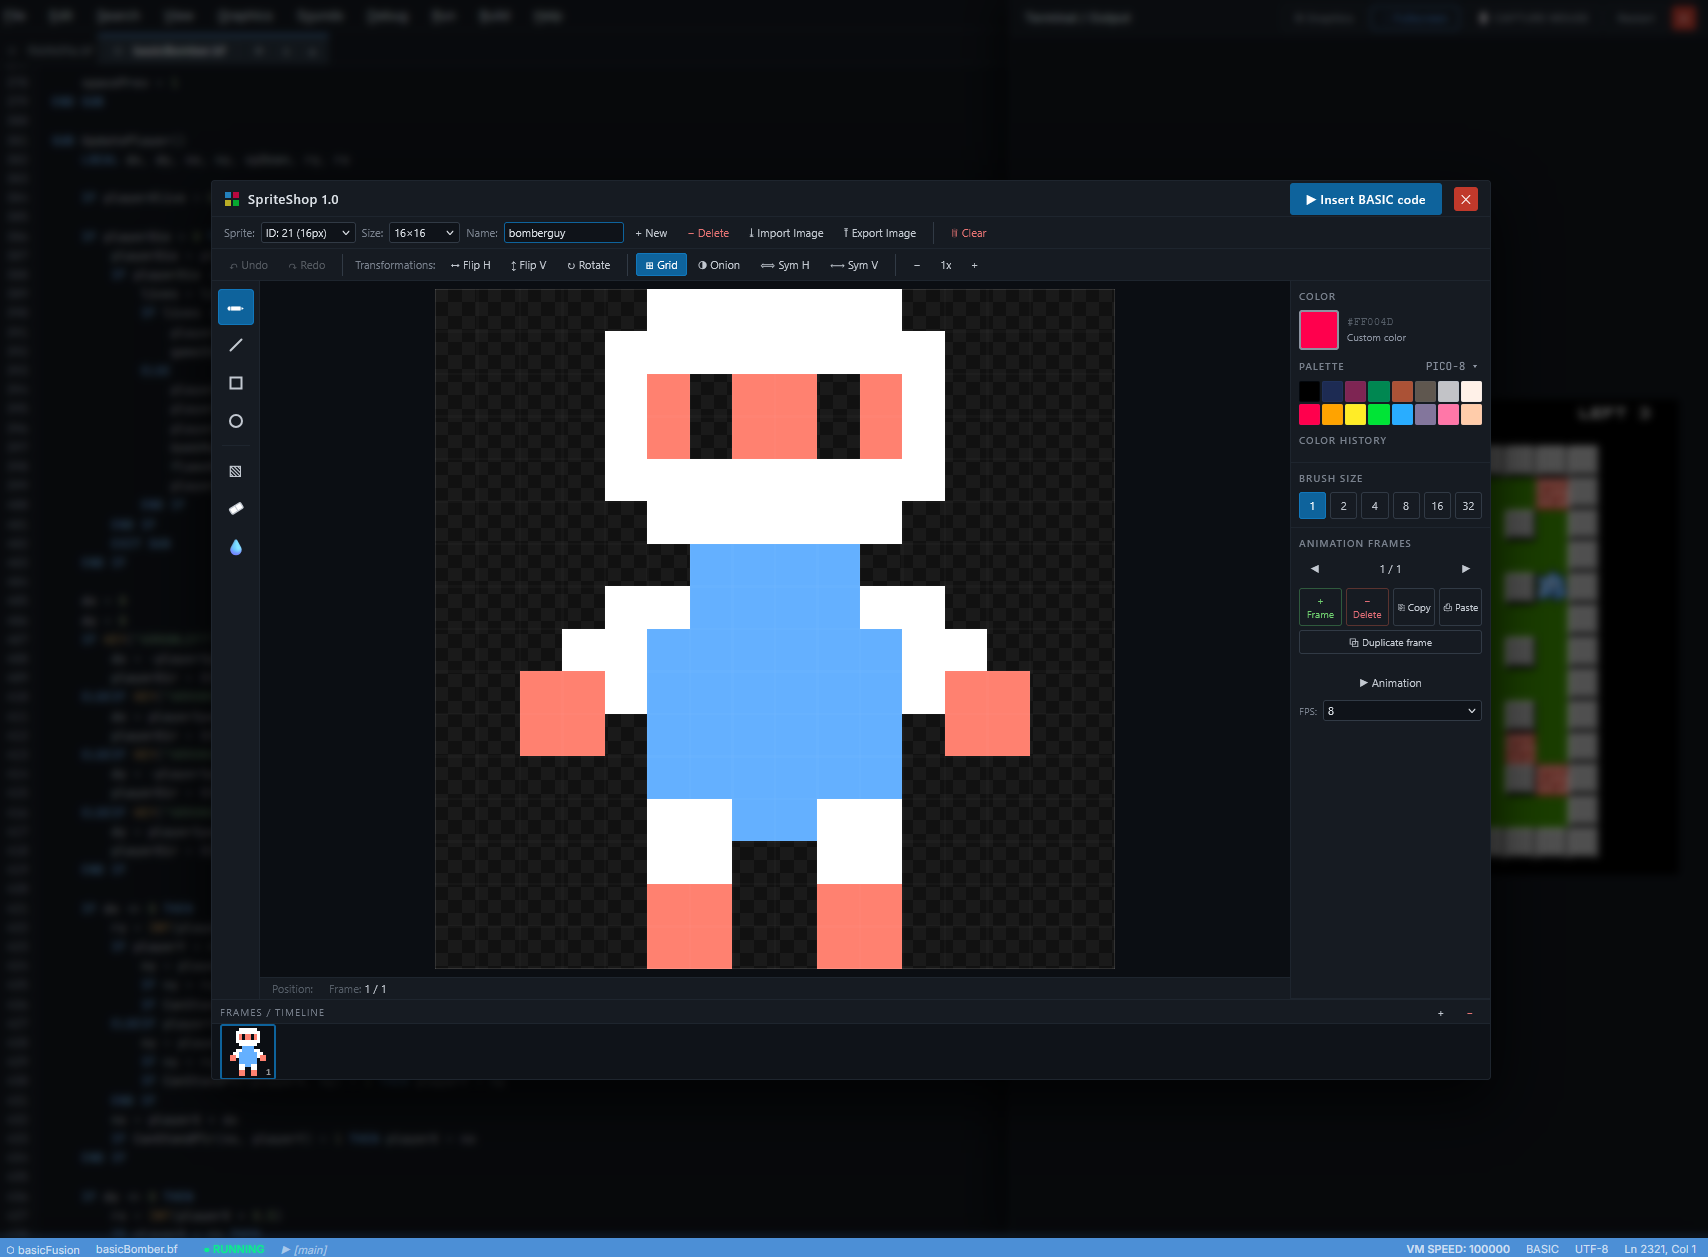Toggle horizontal symmetry Sym H
1708x1257 pixels.
pyautogui.click(x=785, y=265)
